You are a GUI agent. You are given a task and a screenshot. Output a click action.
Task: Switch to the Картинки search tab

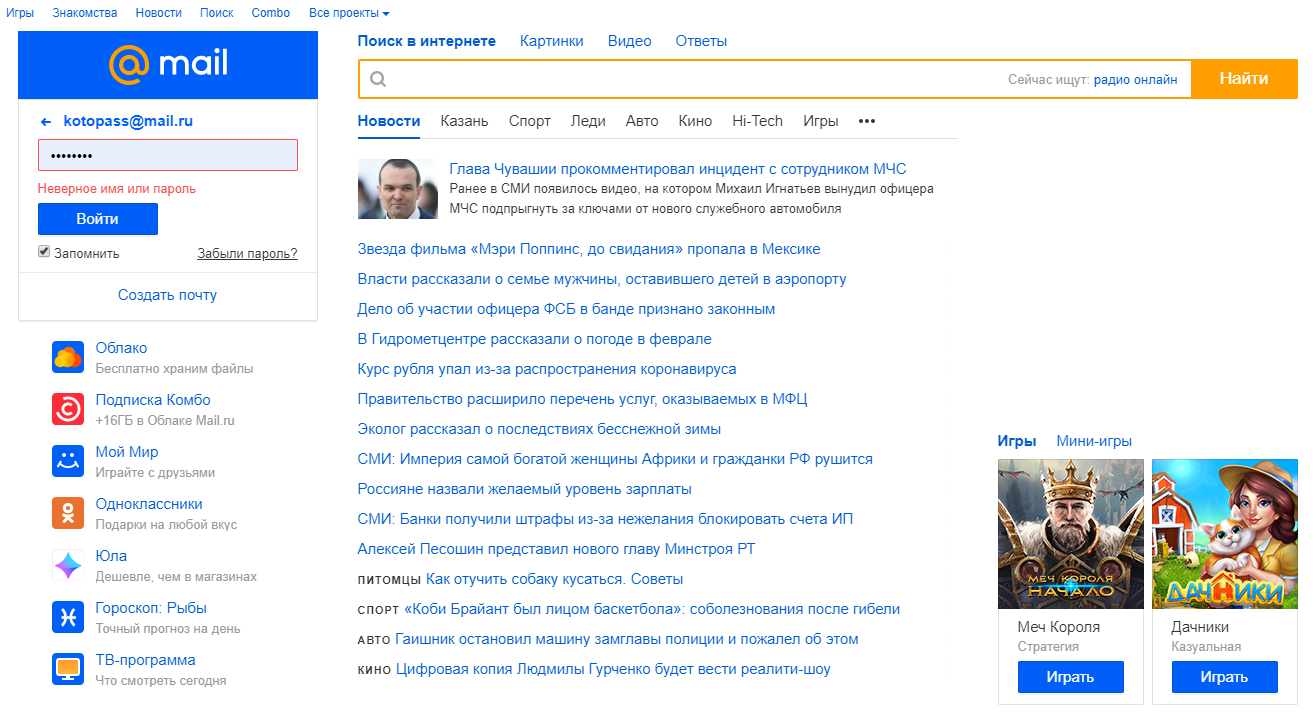(x=552, y=41)
